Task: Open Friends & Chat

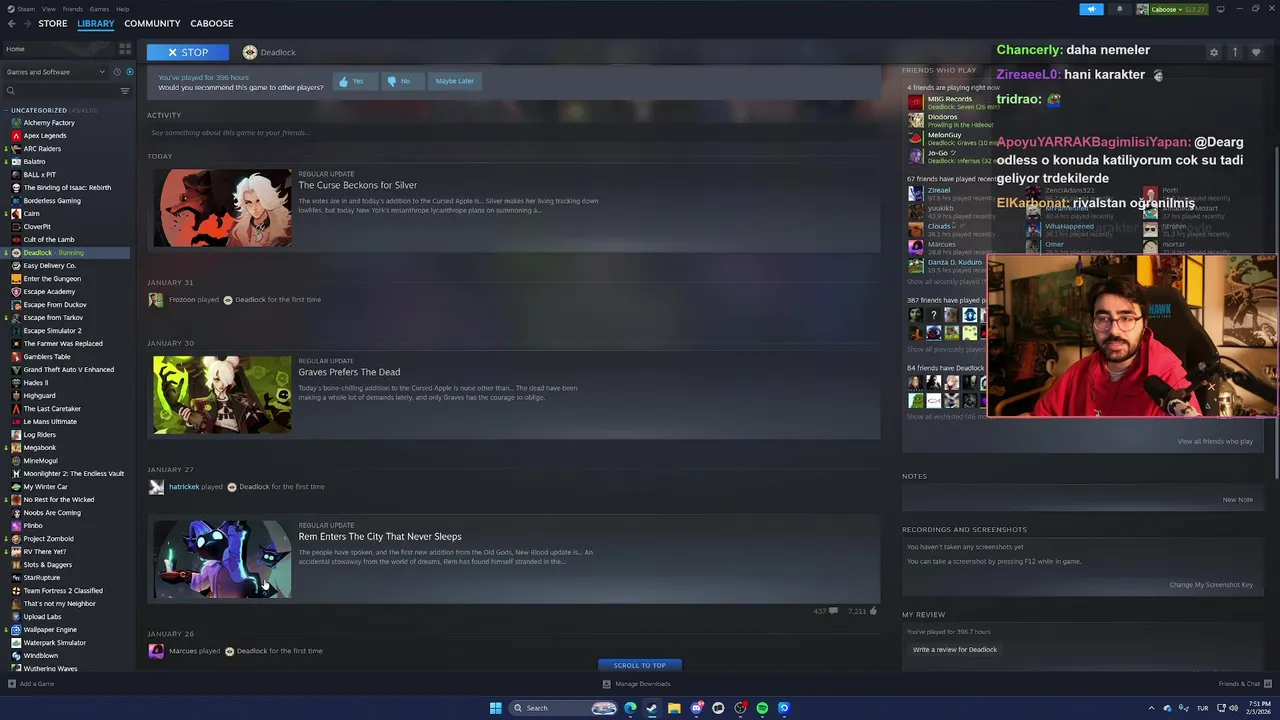Action: coord(1245,684)
